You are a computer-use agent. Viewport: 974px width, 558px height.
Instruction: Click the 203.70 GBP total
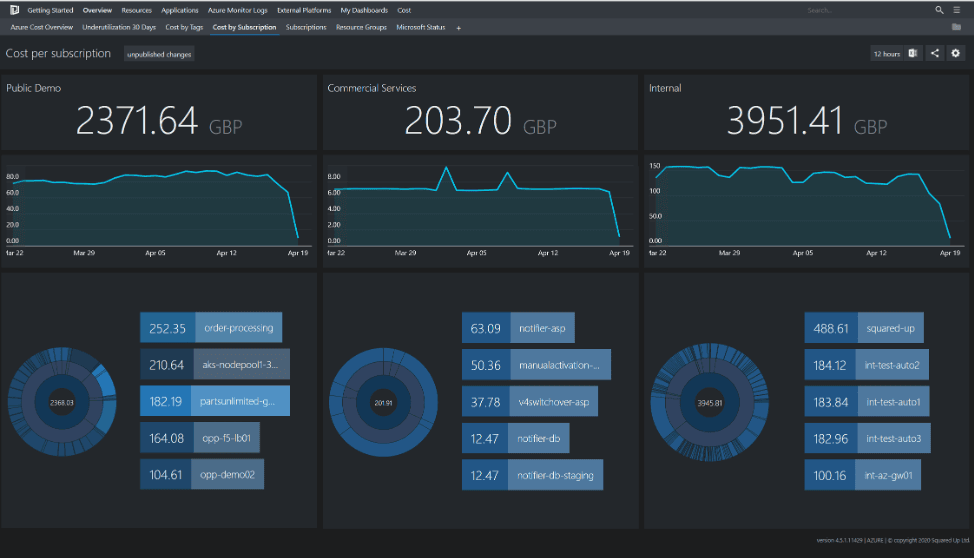pos(480,121)
